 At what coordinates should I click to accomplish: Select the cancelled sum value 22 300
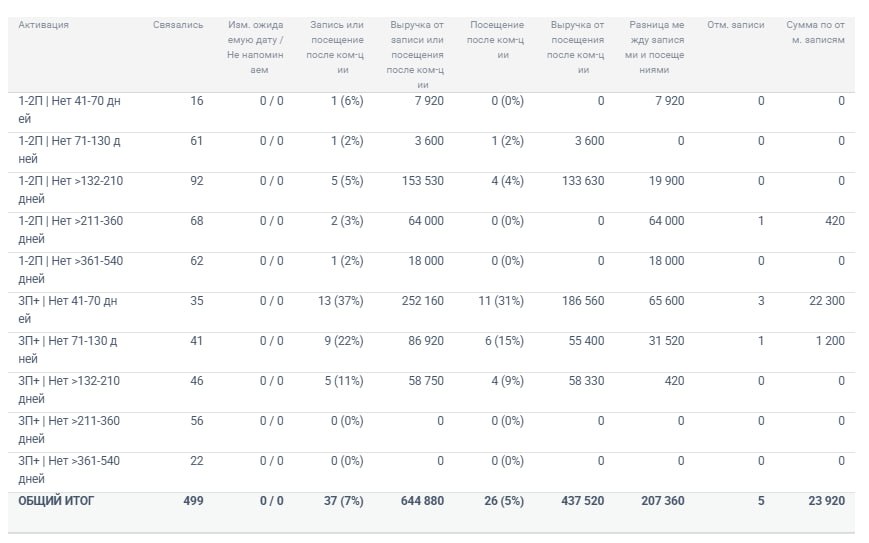point(827,301)
